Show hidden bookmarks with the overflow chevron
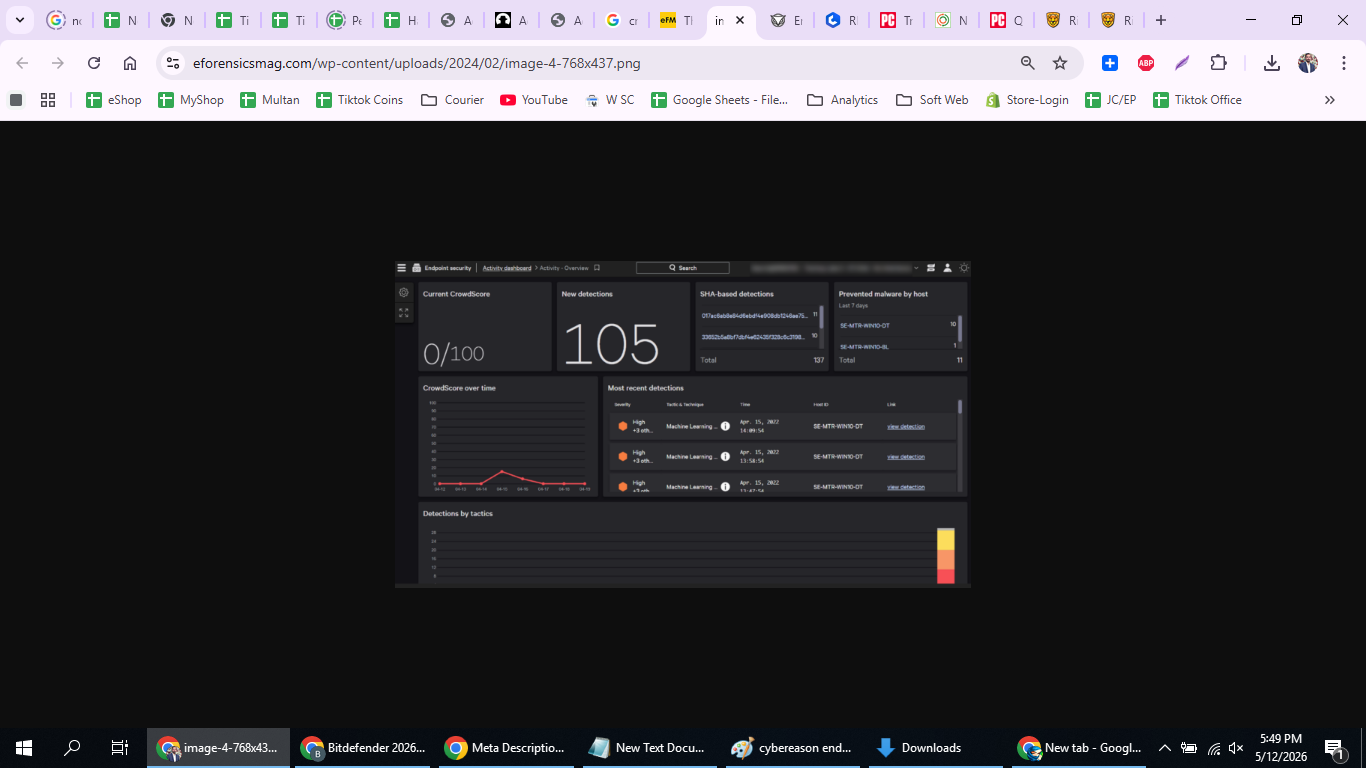The width and height of the screenshot is (1366, 768). coord(1330,100)
